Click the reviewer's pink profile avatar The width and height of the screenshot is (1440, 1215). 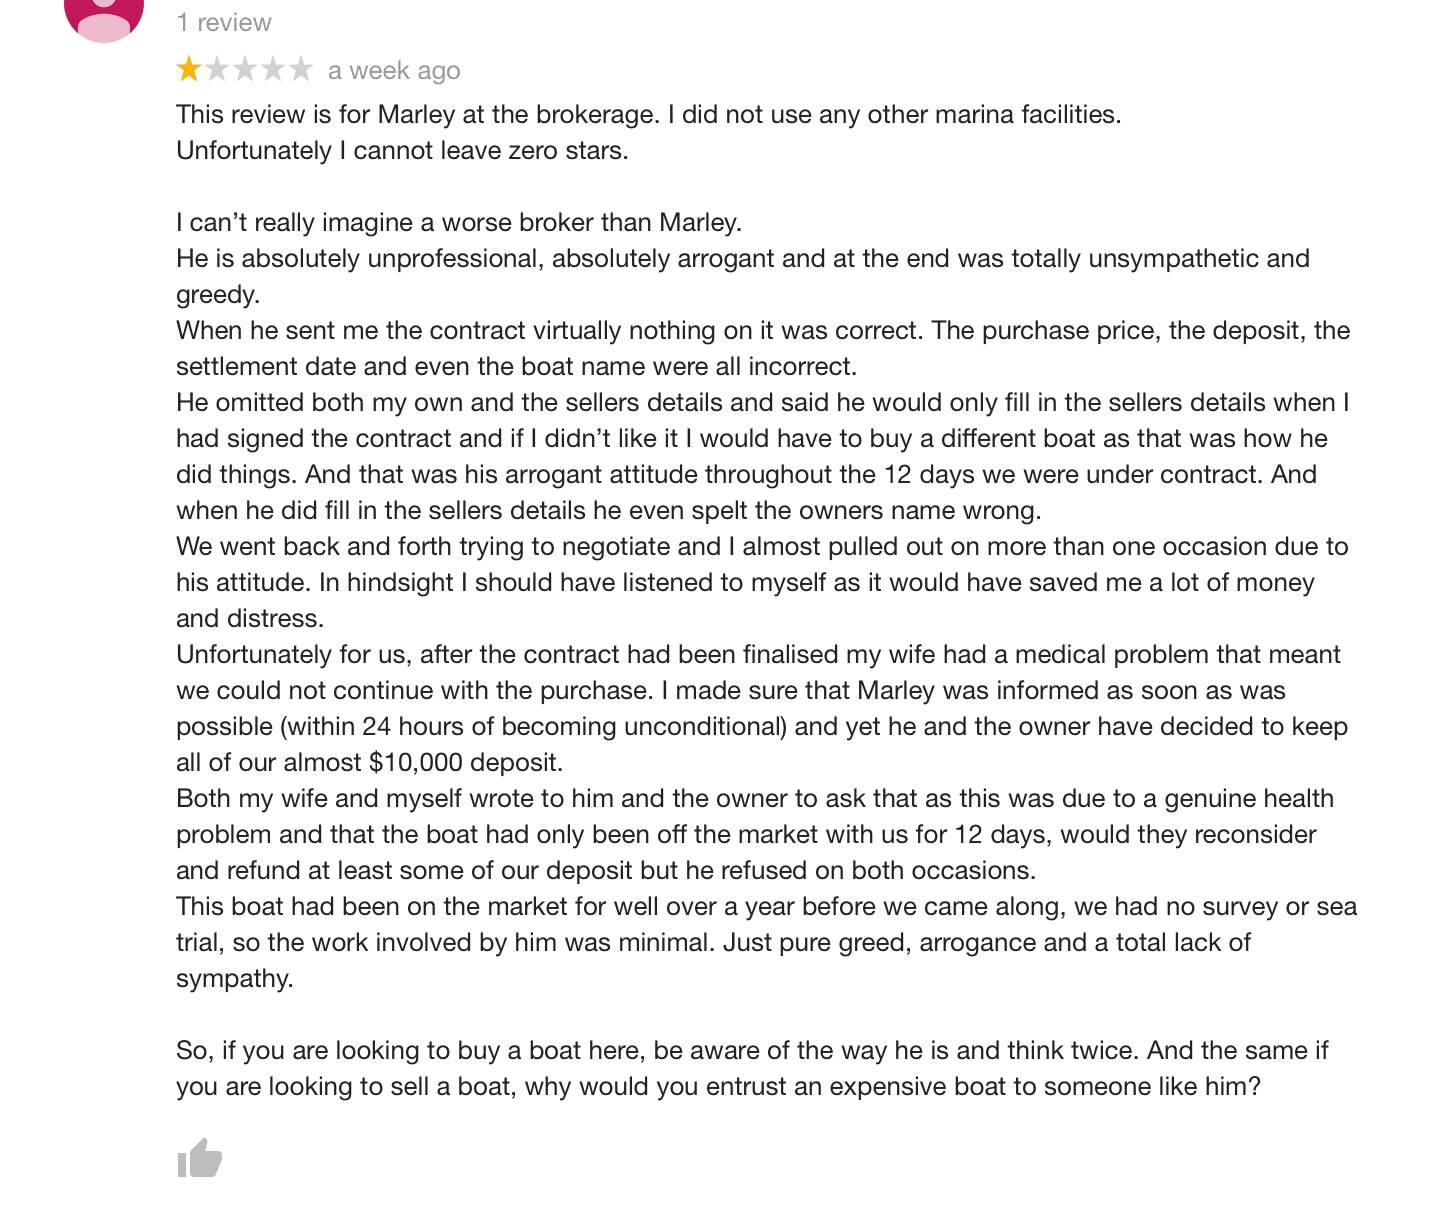(104, 16)
